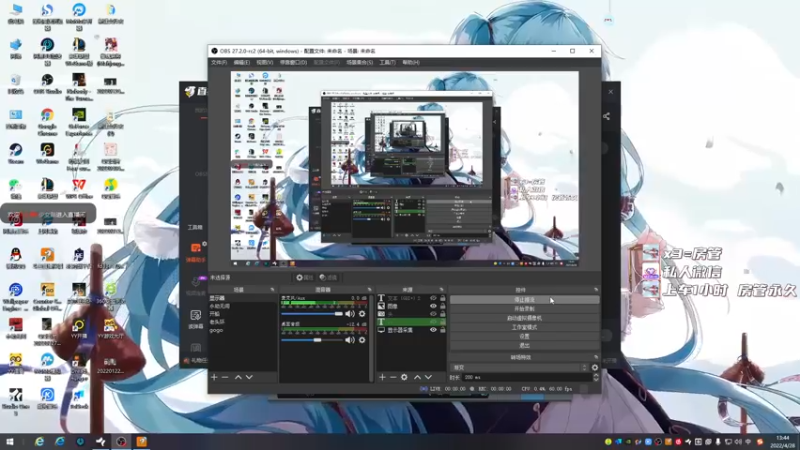Open the 帮助(H) menu
Image resolution: width=800 pixels, height=450 pixels.
pos(411,62)
